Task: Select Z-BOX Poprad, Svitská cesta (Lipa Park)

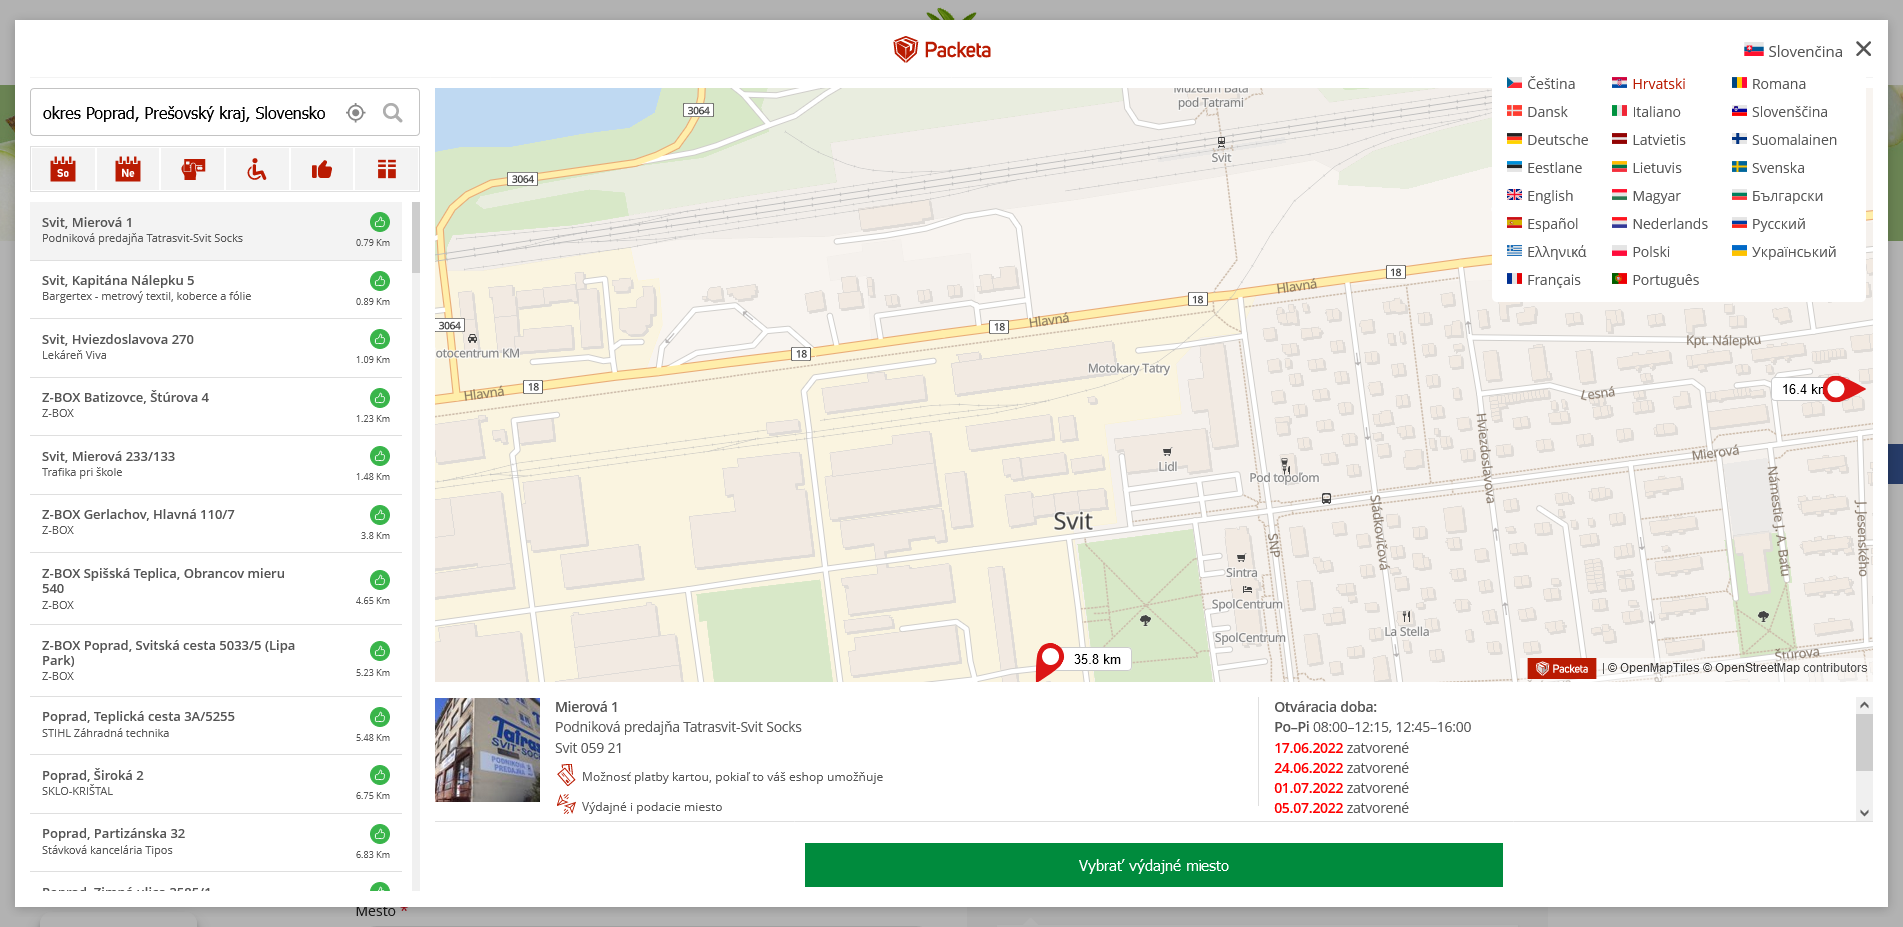Action: [216, 660]
